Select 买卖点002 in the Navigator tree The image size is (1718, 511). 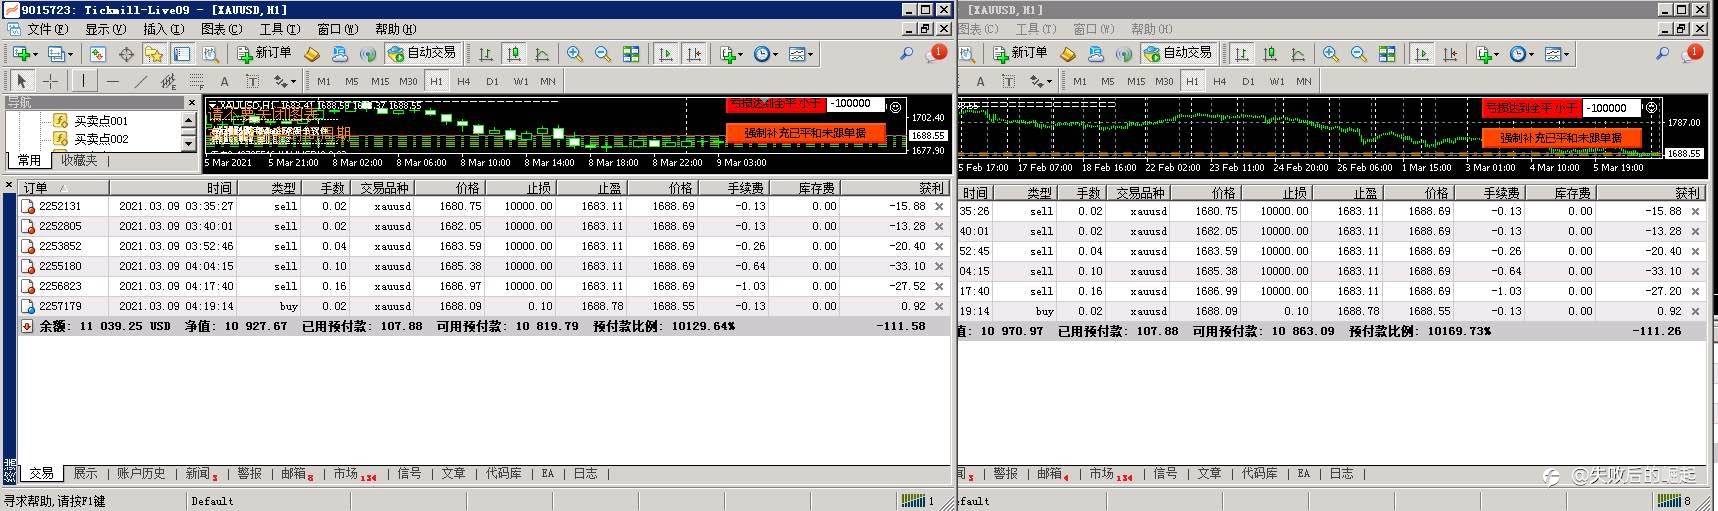coord(101,140)
